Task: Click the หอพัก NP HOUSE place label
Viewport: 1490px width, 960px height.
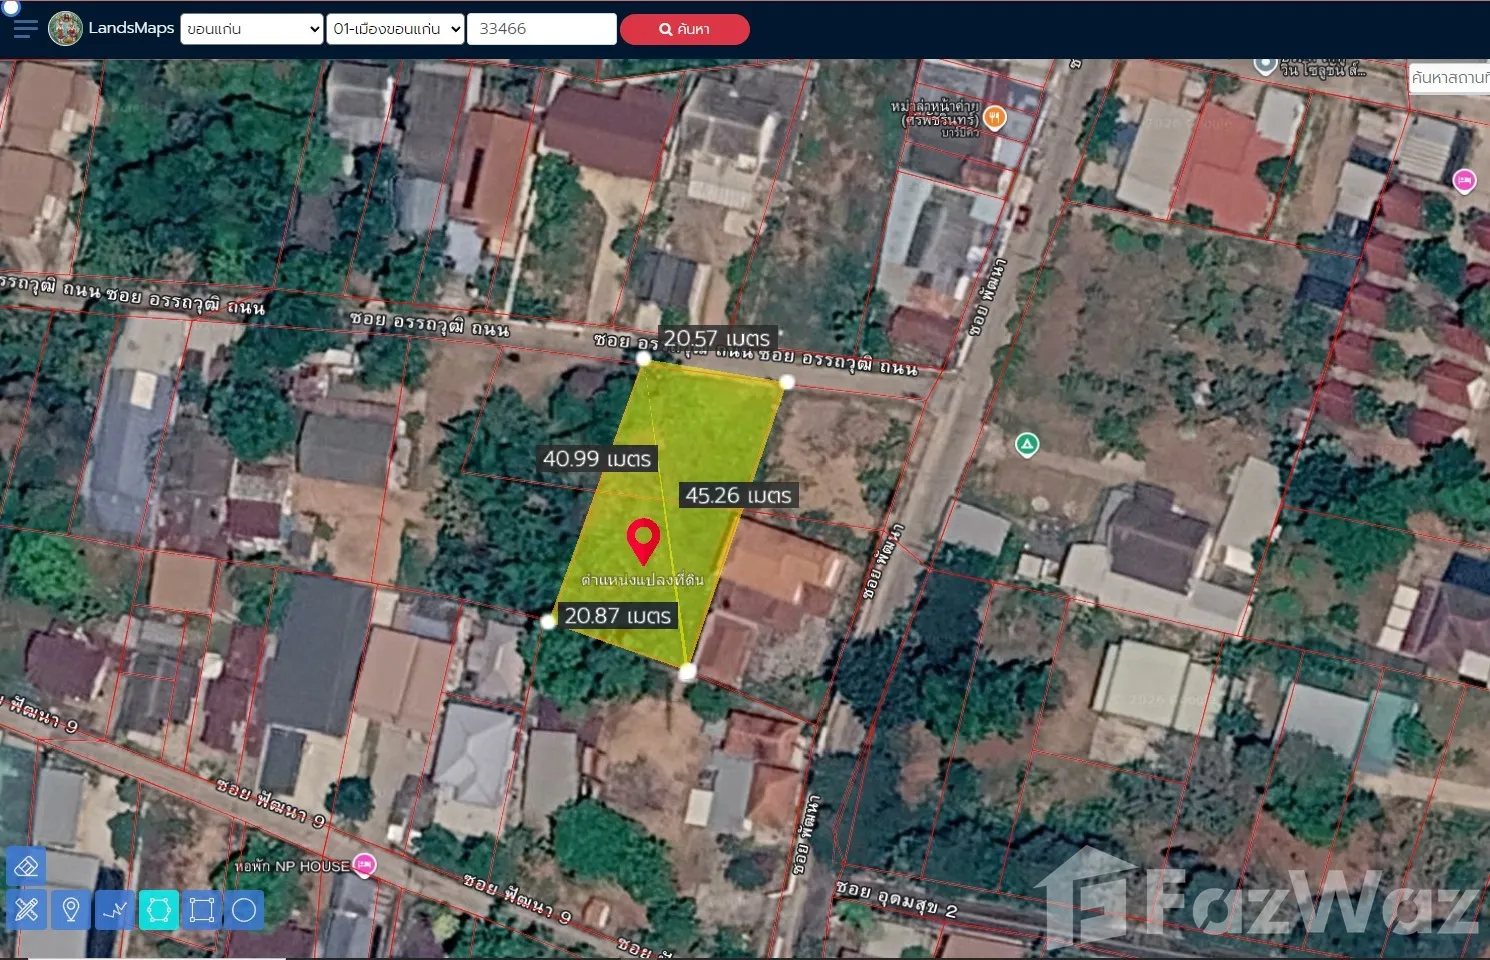Action: pyautogui.click(x=292, y=866)
